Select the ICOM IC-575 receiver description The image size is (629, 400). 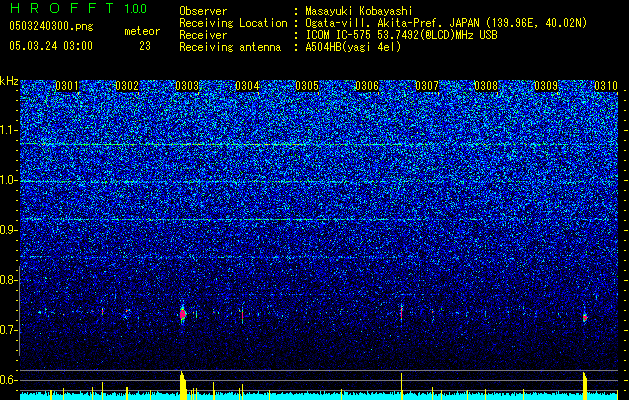(401, 35)
